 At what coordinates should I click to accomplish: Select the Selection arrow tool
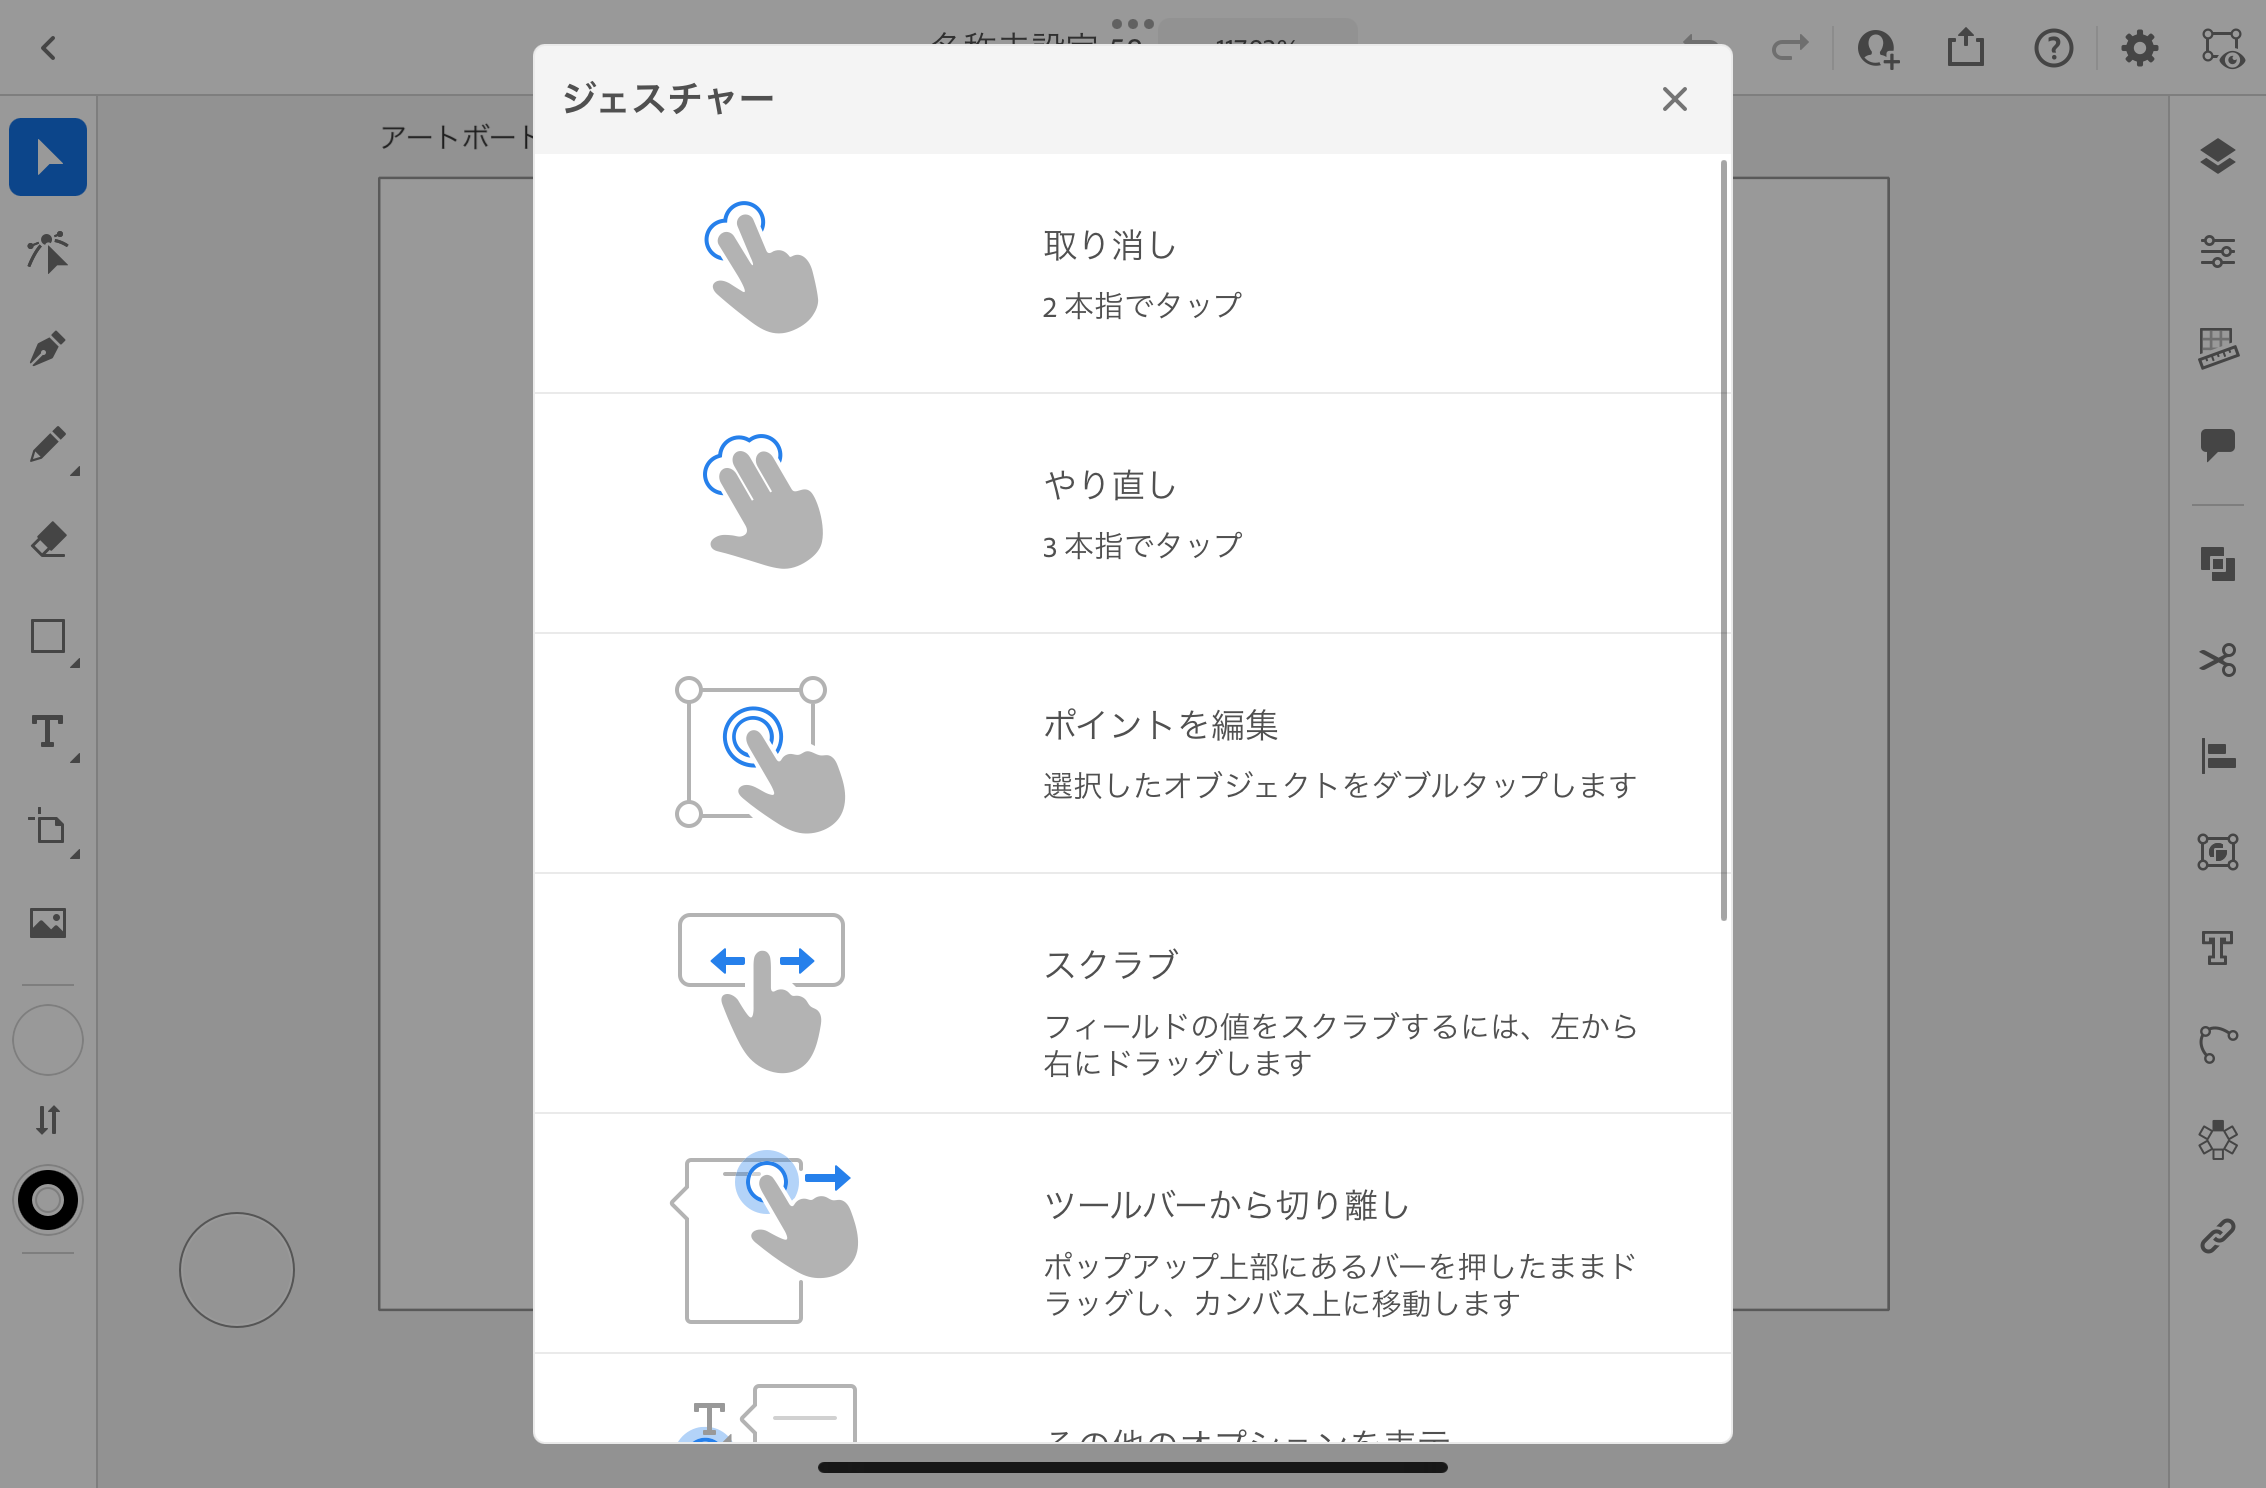48,157
